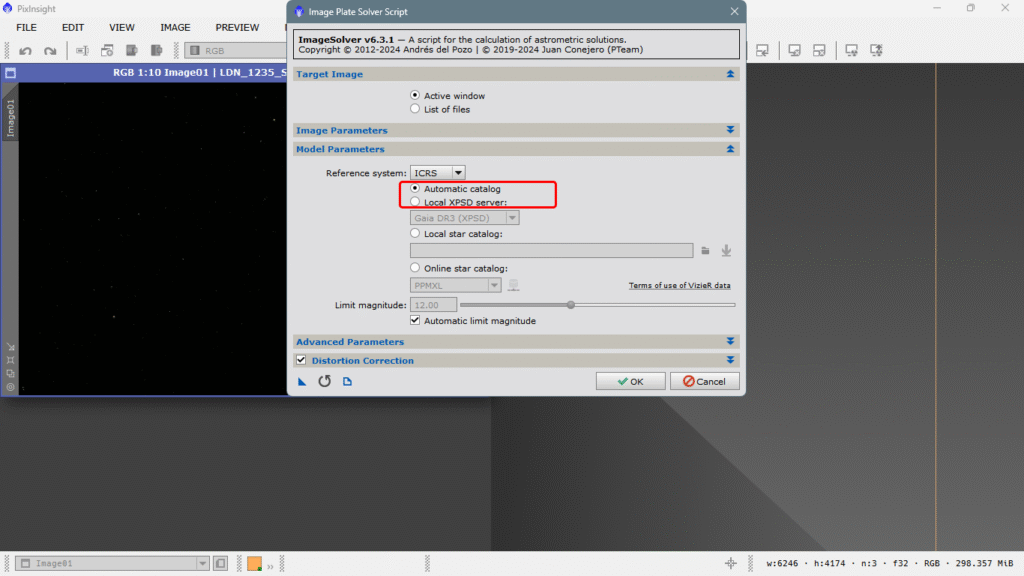Select the Image01 vertical tab
This screenshot has height=576, width=1024.
(x=10, y=118)
